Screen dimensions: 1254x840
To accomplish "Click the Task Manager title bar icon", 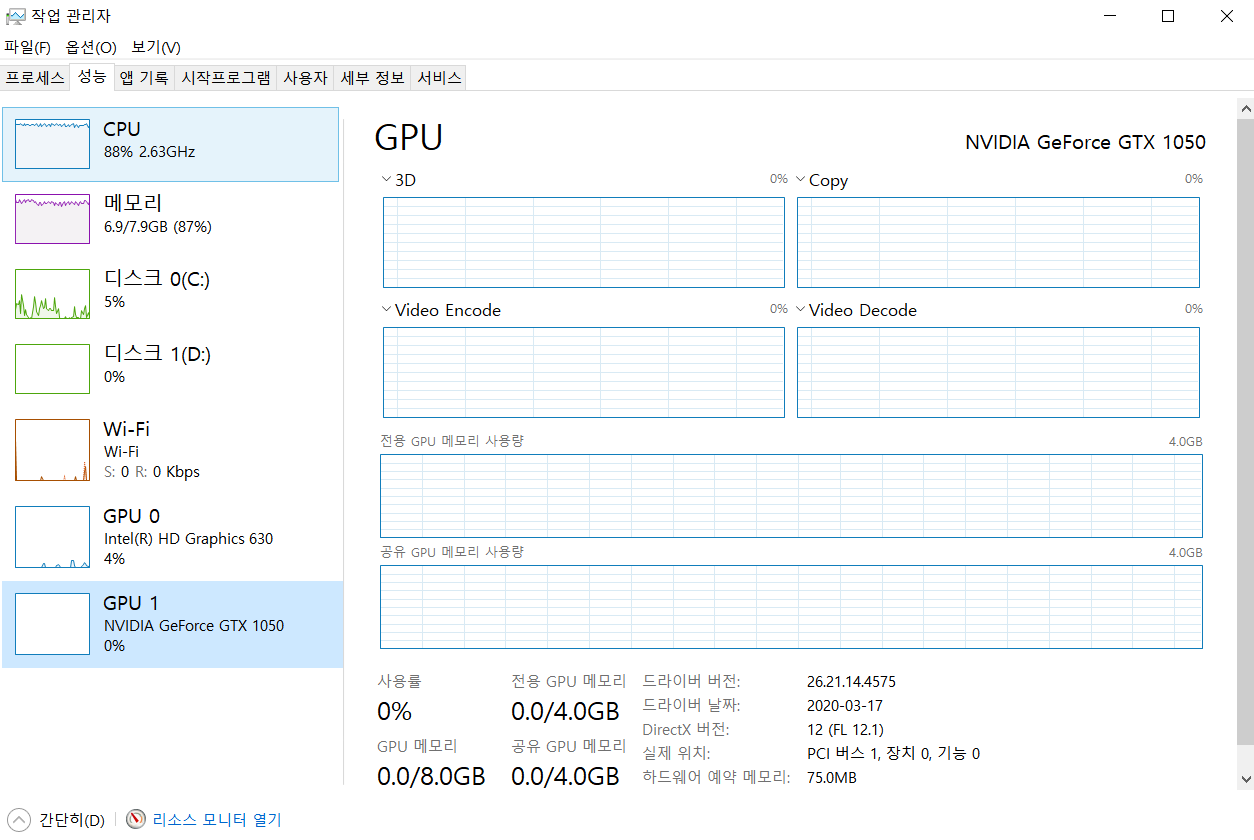I will 16,16.
